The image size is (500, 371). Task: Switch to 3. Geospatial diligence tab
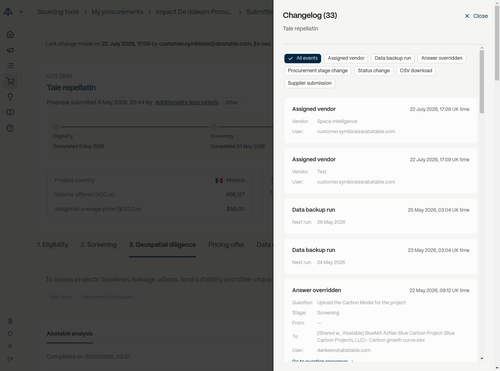click(x=162, y=245)
